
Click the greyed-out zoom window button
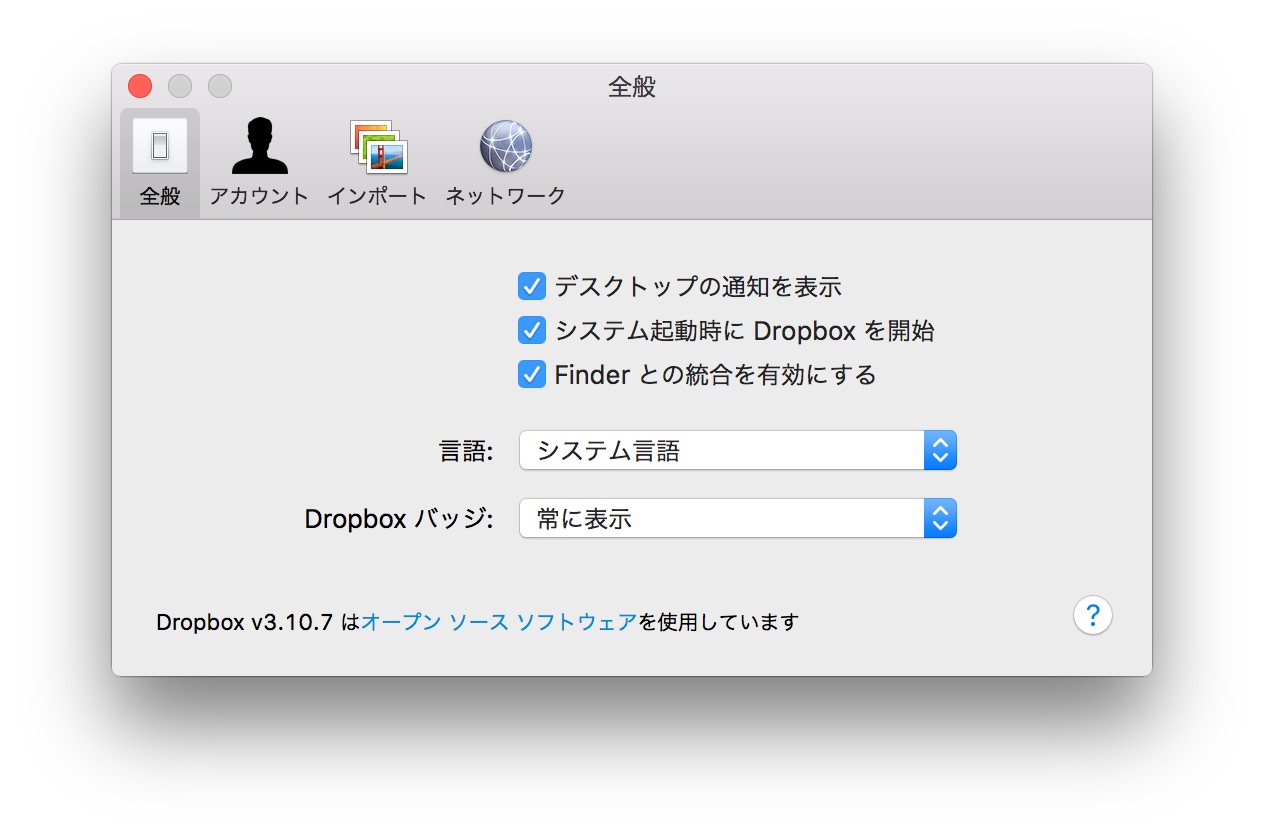click(220, 86)
